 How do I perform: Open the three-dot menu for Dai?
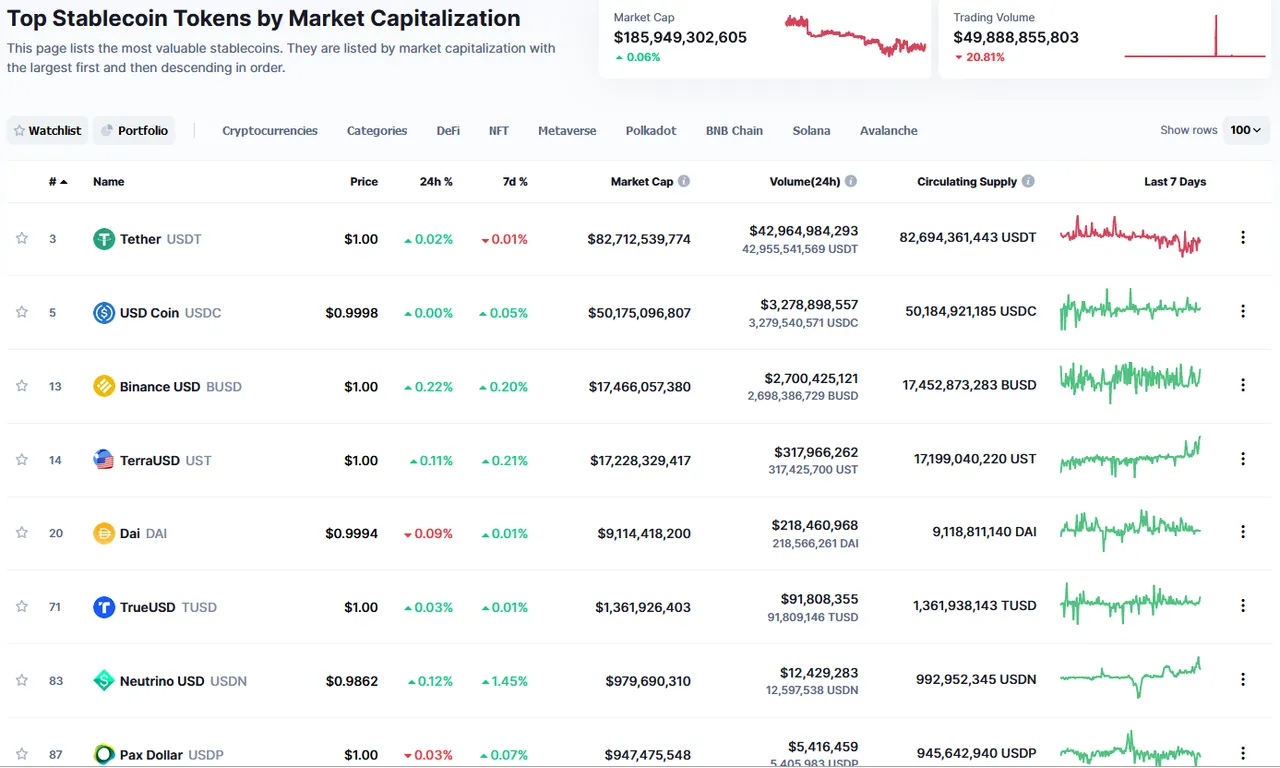(x=1243, y=532)
